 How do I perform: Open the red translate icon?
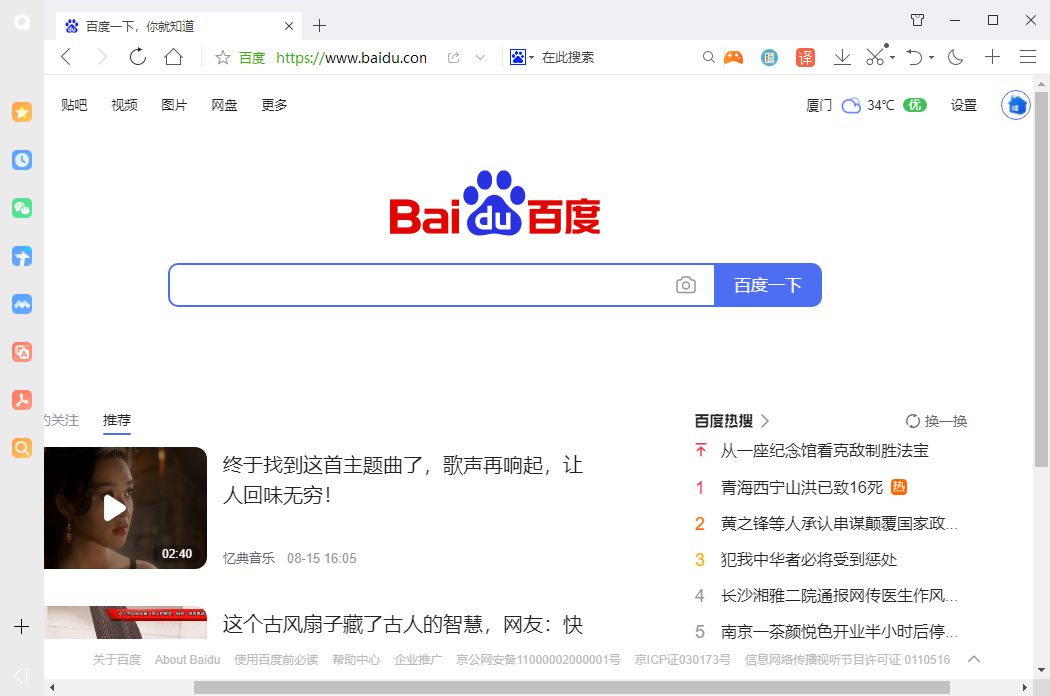click(x=805, y=58)
